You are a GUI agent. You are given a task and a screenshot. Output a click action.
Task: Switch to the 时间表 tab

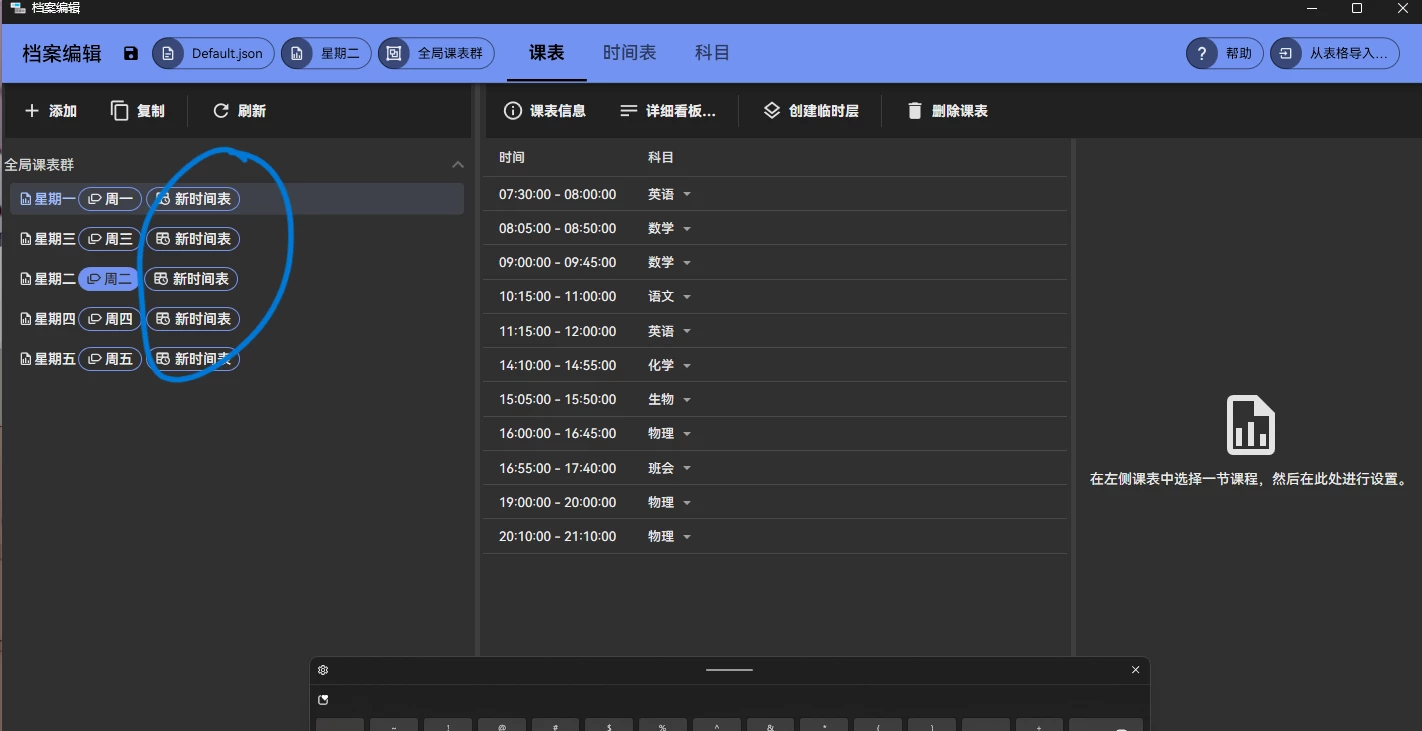click(x=629, y=53)
